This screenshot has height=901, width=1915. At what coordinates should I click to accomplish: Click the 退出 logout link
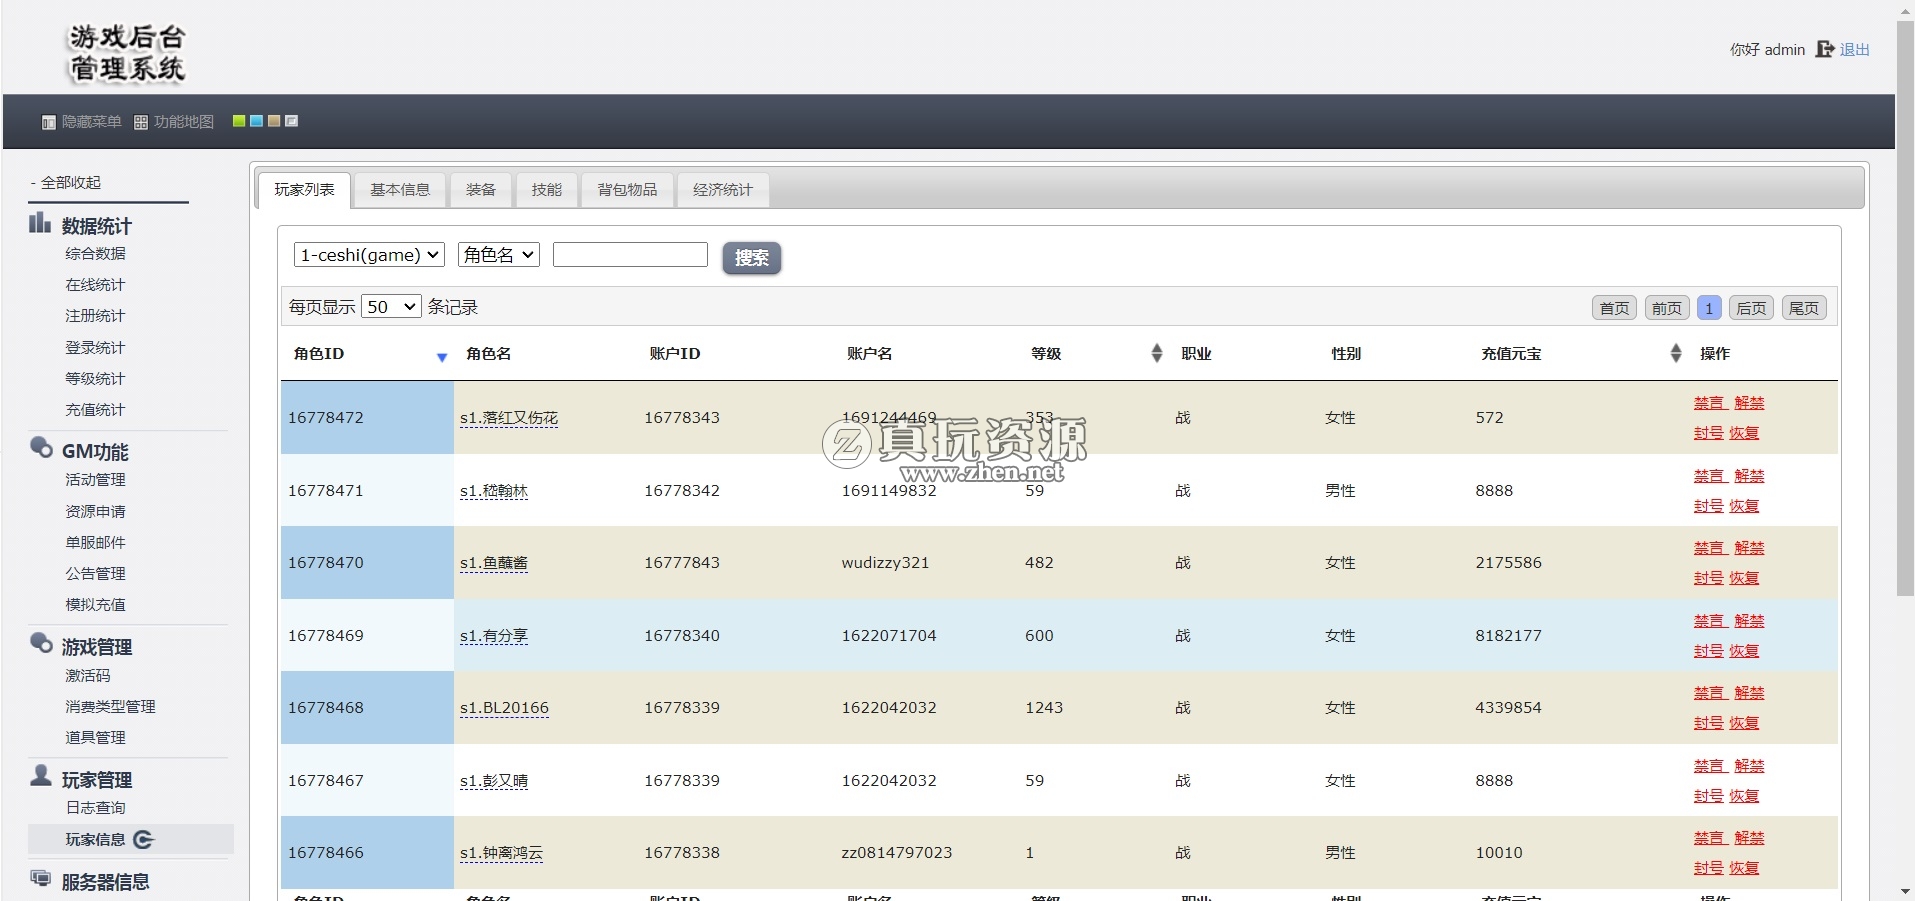pyautogui.click(x=1854, y=49)
